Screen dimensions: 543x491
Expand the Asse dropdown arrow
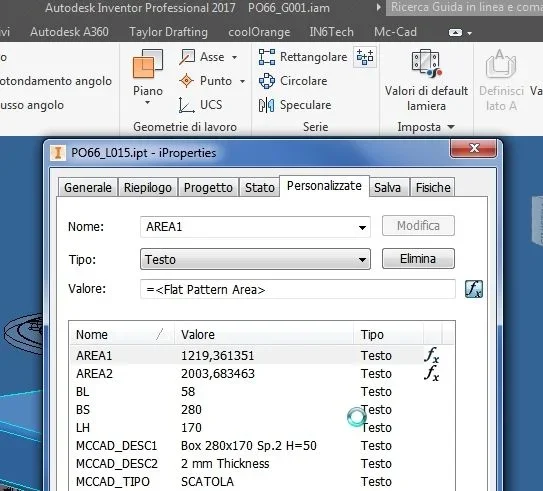point(234,57)
